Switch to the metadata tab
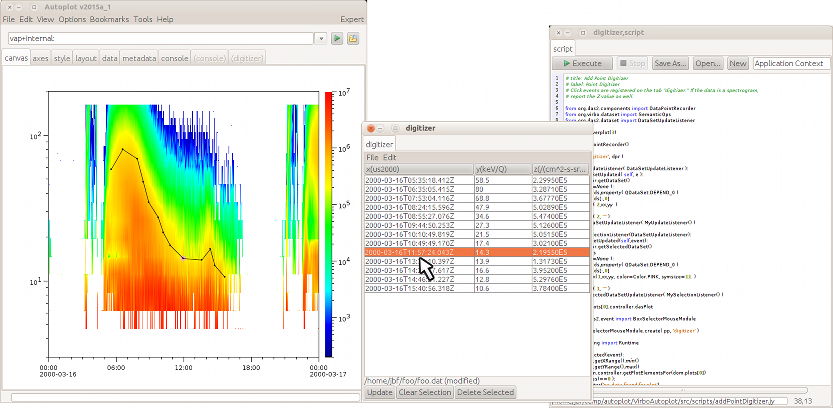Viewport: 833px width, 408px height. 139,59
